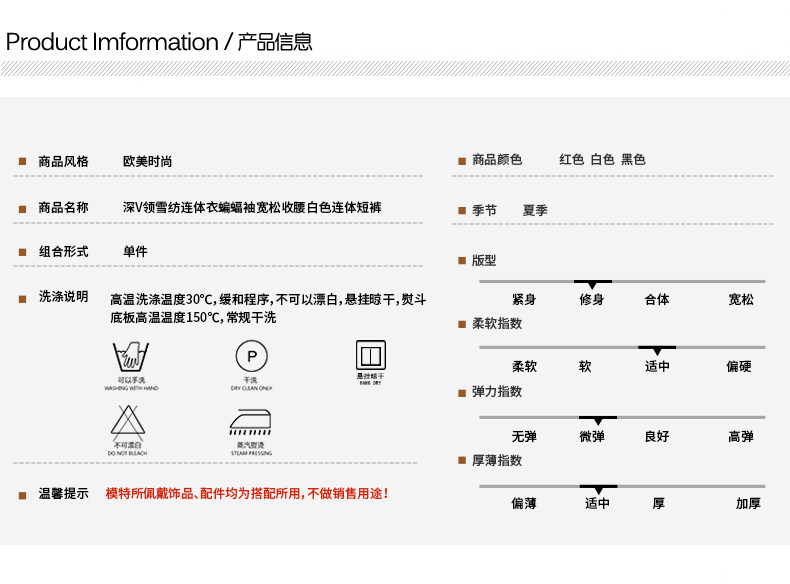Click the DO NOT BLEACH caption

click(127, 453)
